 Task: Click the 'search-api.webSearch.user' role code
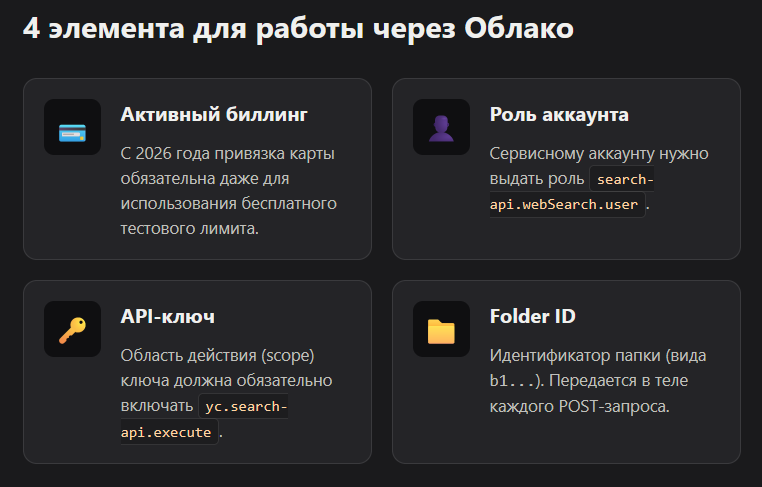point(572,192)
